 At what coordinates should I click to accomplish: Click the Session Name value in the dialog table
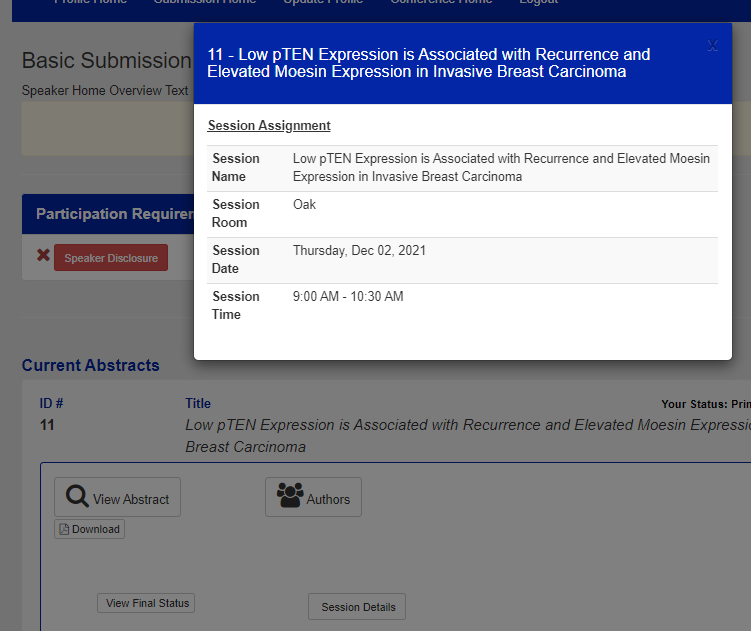click(501, 168)
